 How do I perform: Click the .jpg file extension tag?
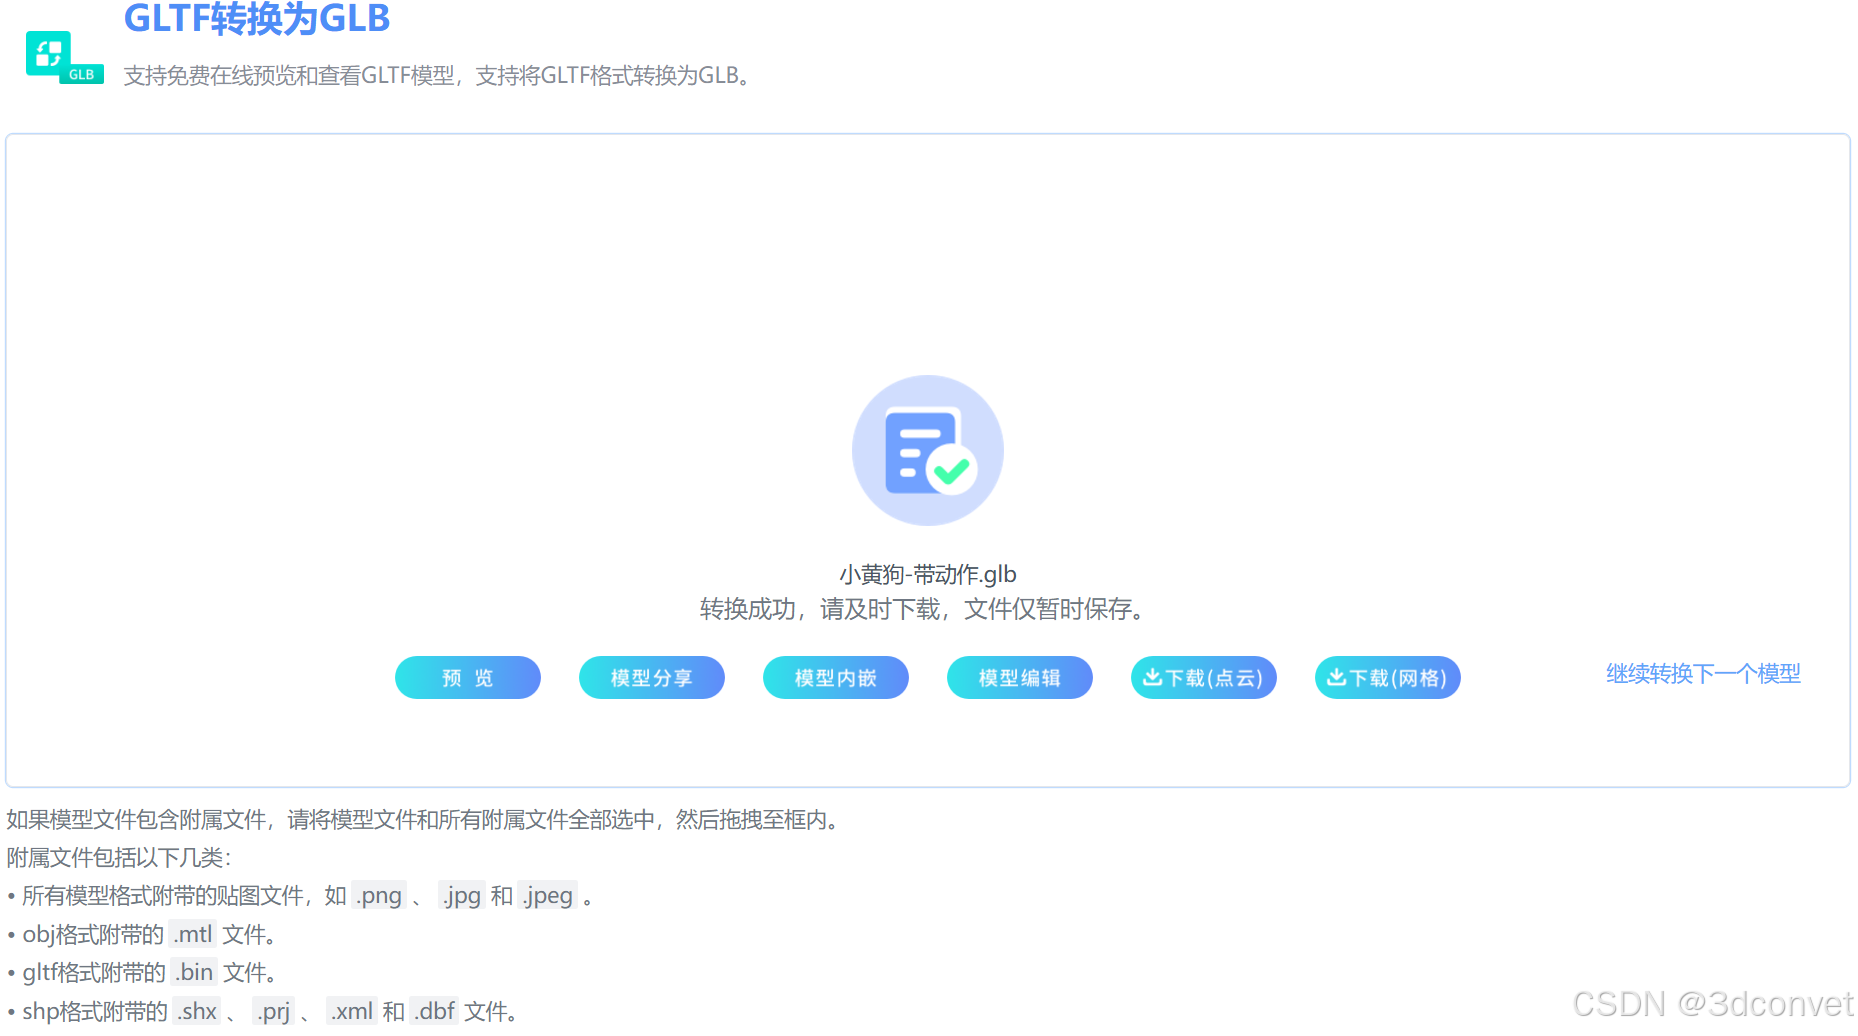click(x=462, y=895)
